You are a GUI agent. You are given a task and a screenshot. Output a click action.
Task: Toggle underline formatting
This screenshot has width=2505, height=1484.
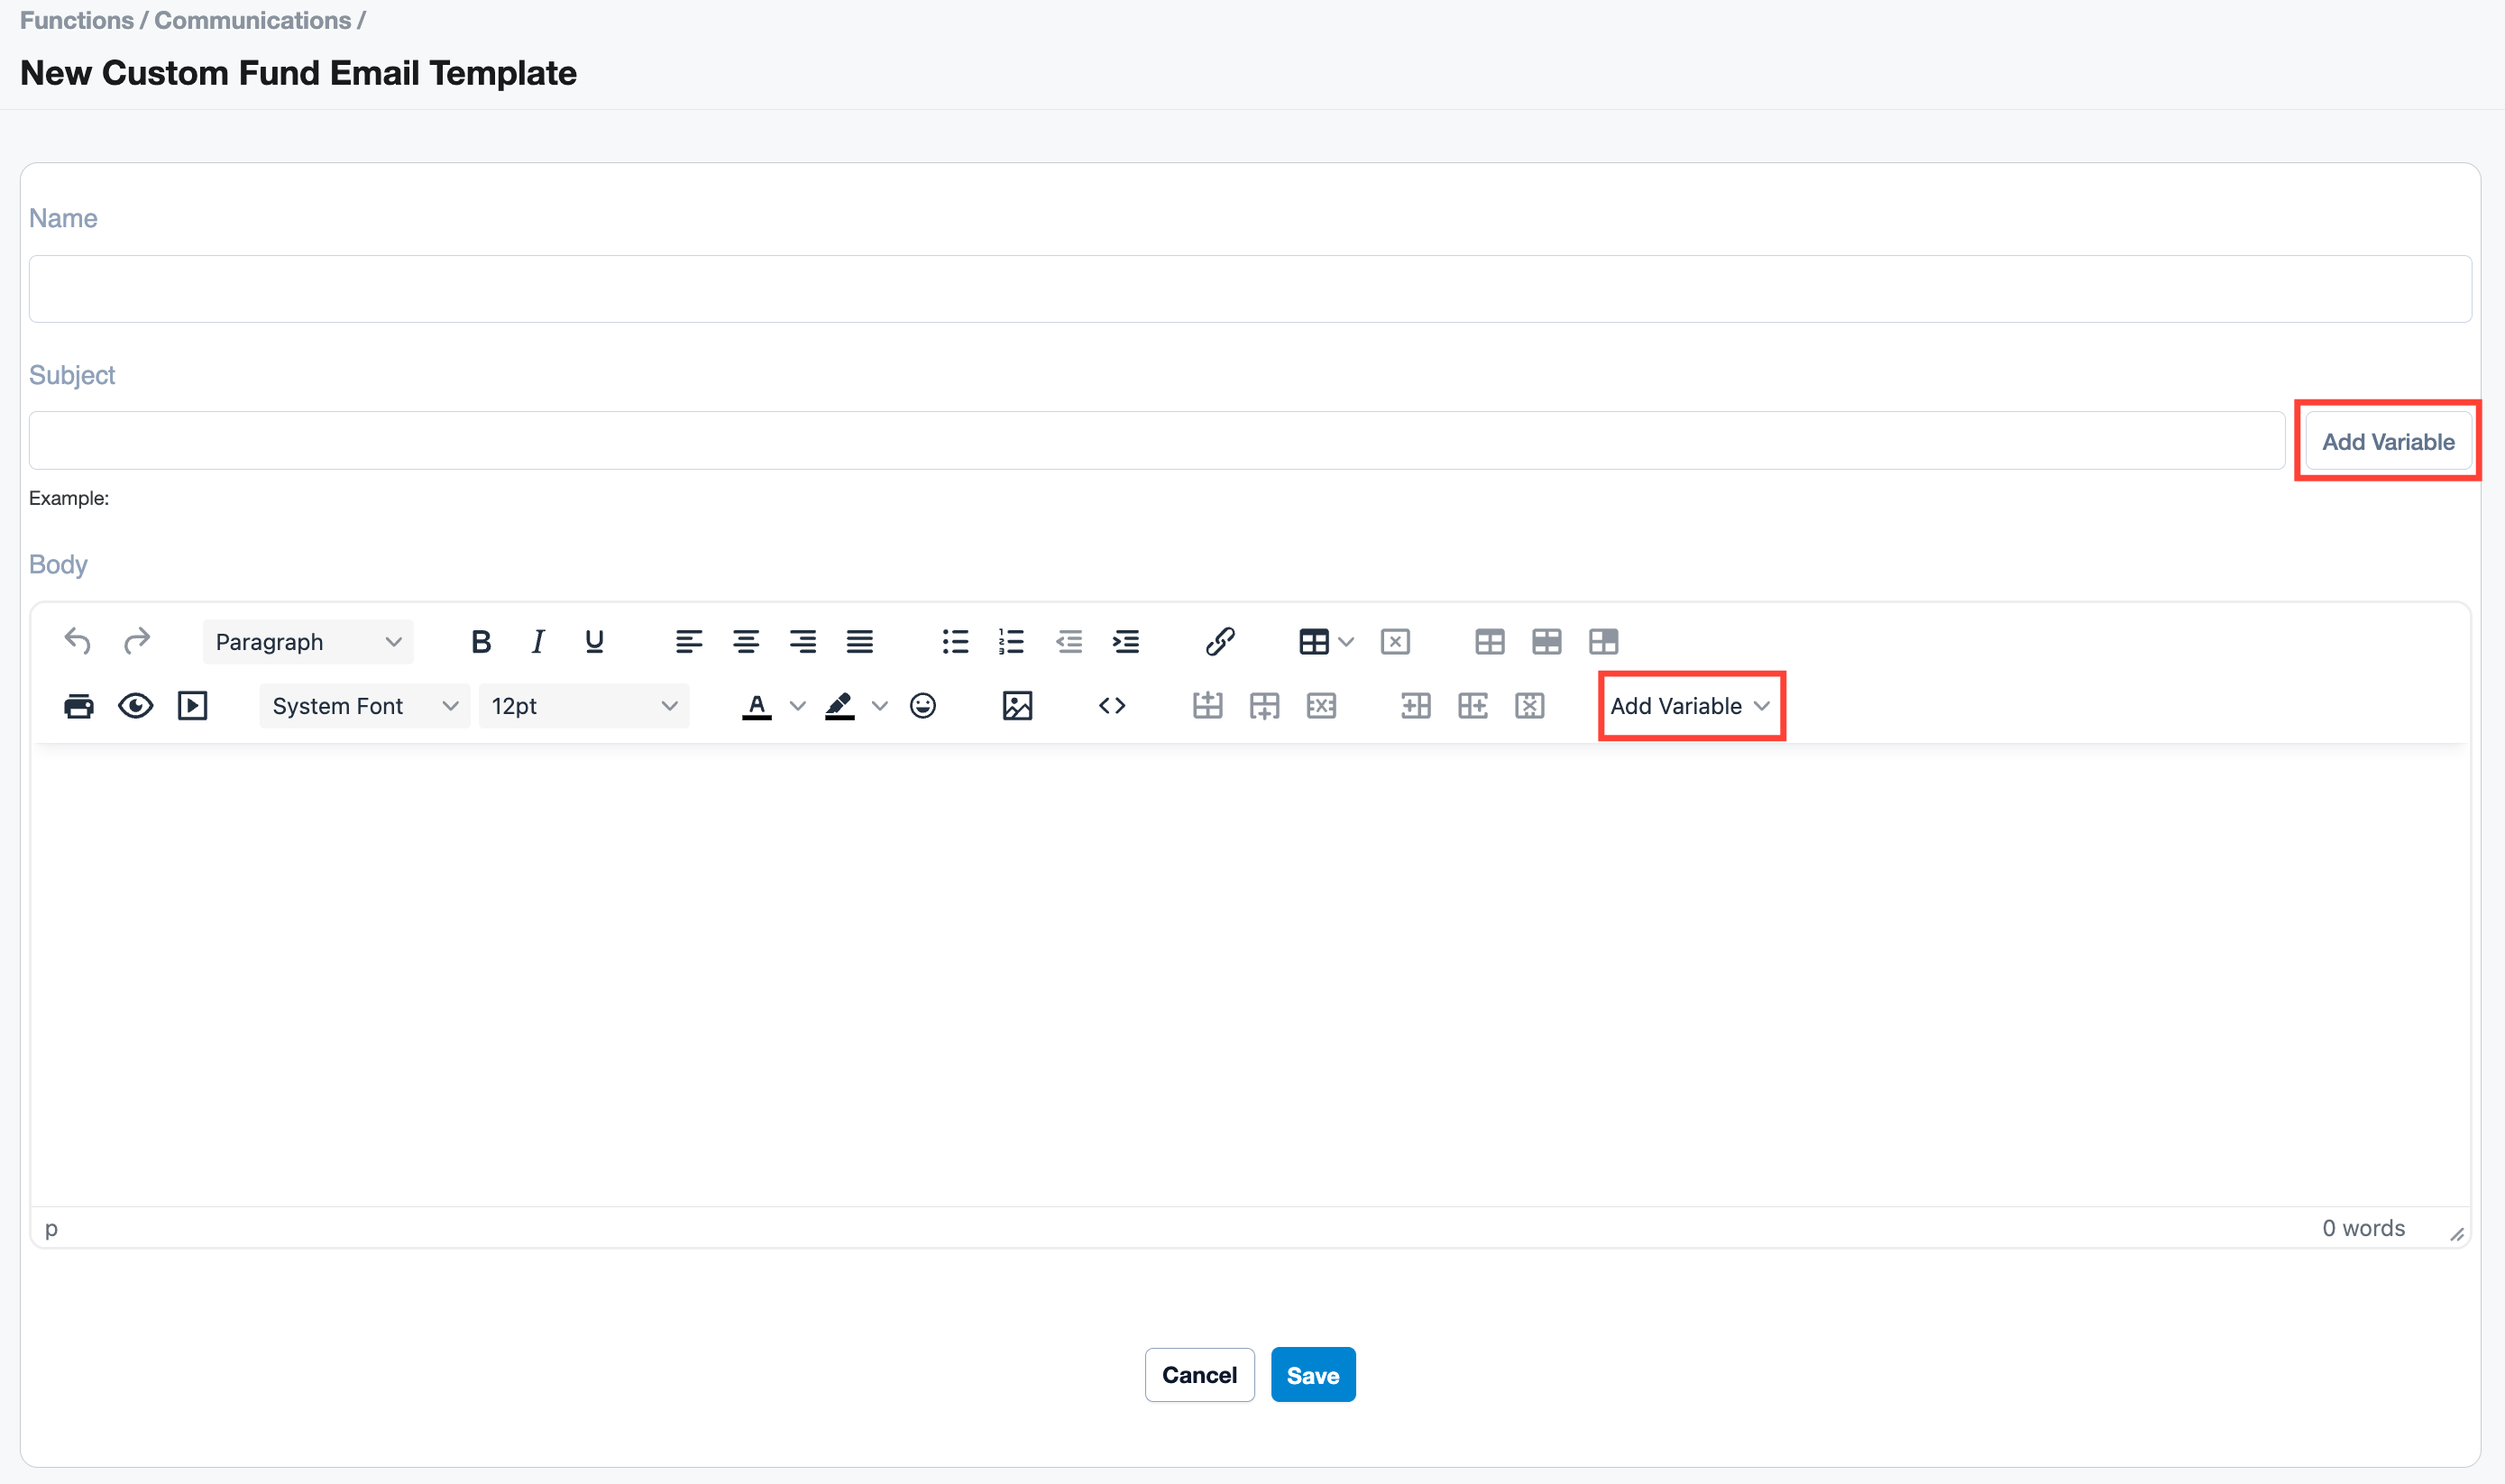tap(594, 641)
